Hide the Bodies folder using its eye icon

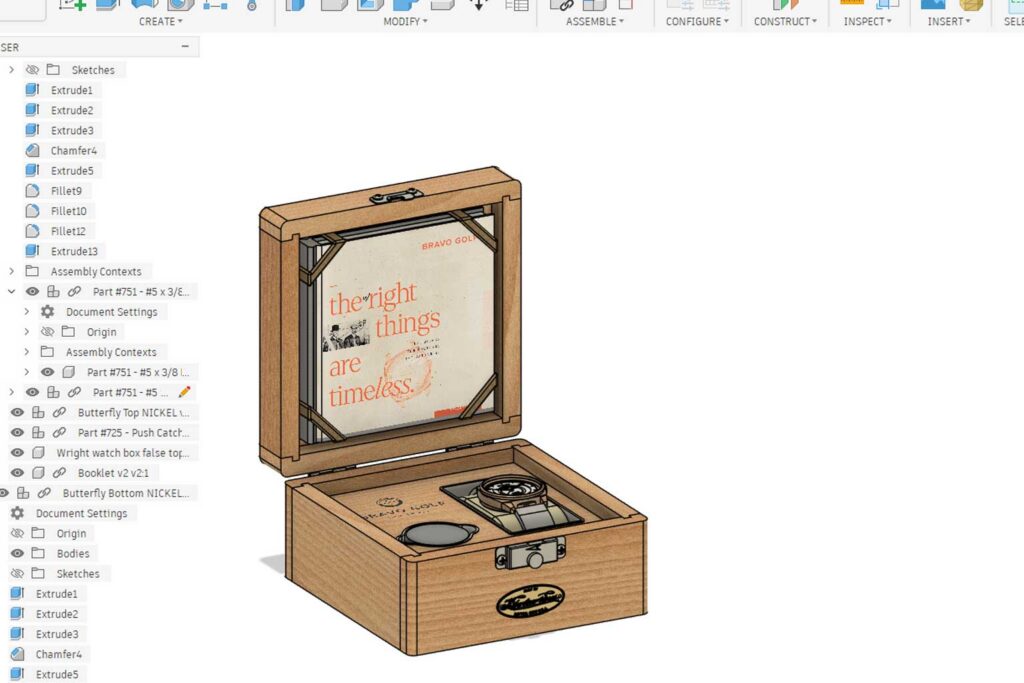click(x=17, y=553)
